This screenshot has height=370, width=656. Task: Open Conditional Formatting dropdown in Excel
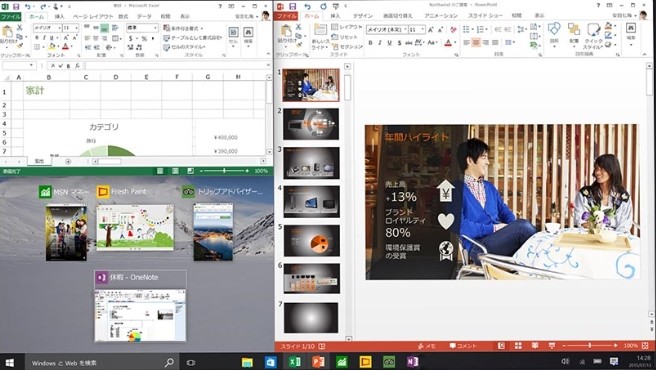183,28
